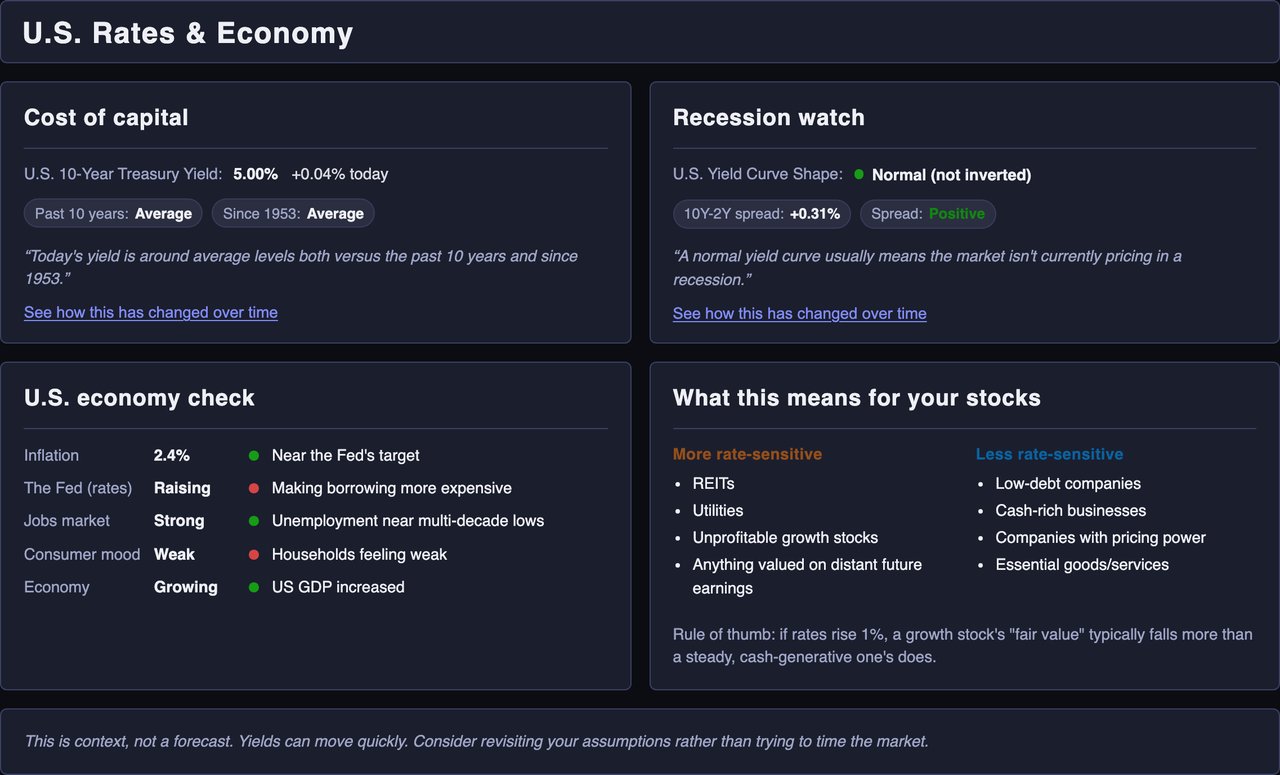Click What this means for your stocks heading
1280x775 pixels.
(857, 398)
